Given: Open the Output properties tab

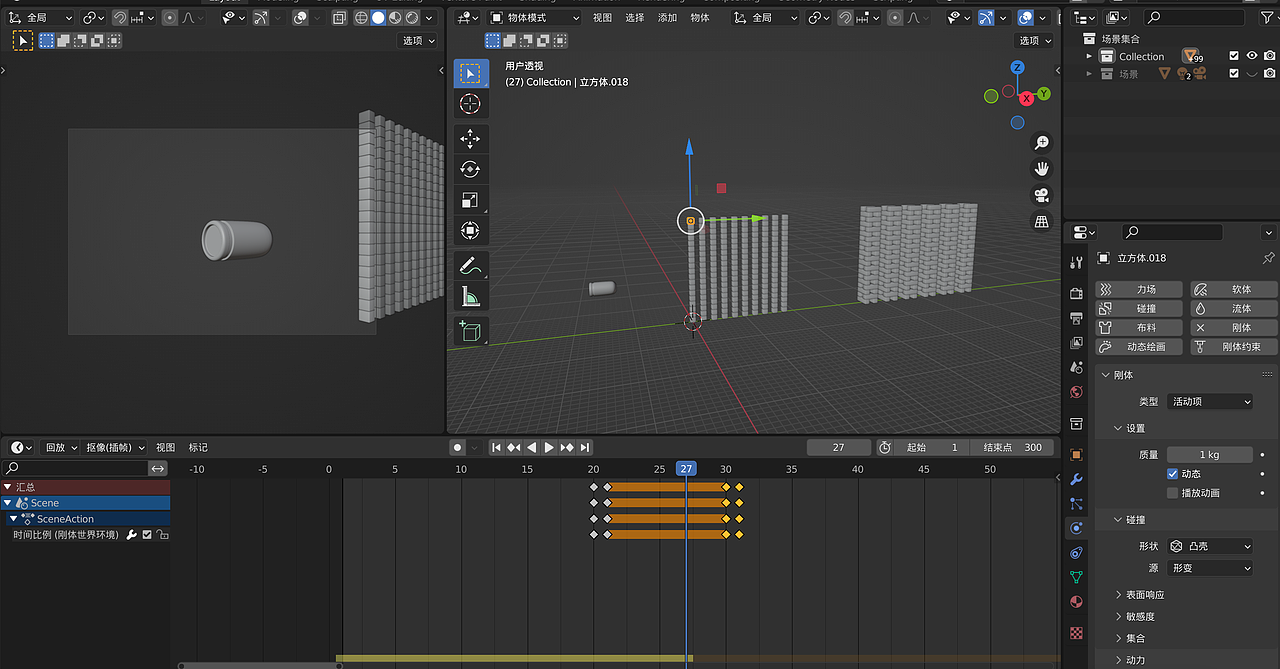Looking at the screenshot, I should point(1076,318).
